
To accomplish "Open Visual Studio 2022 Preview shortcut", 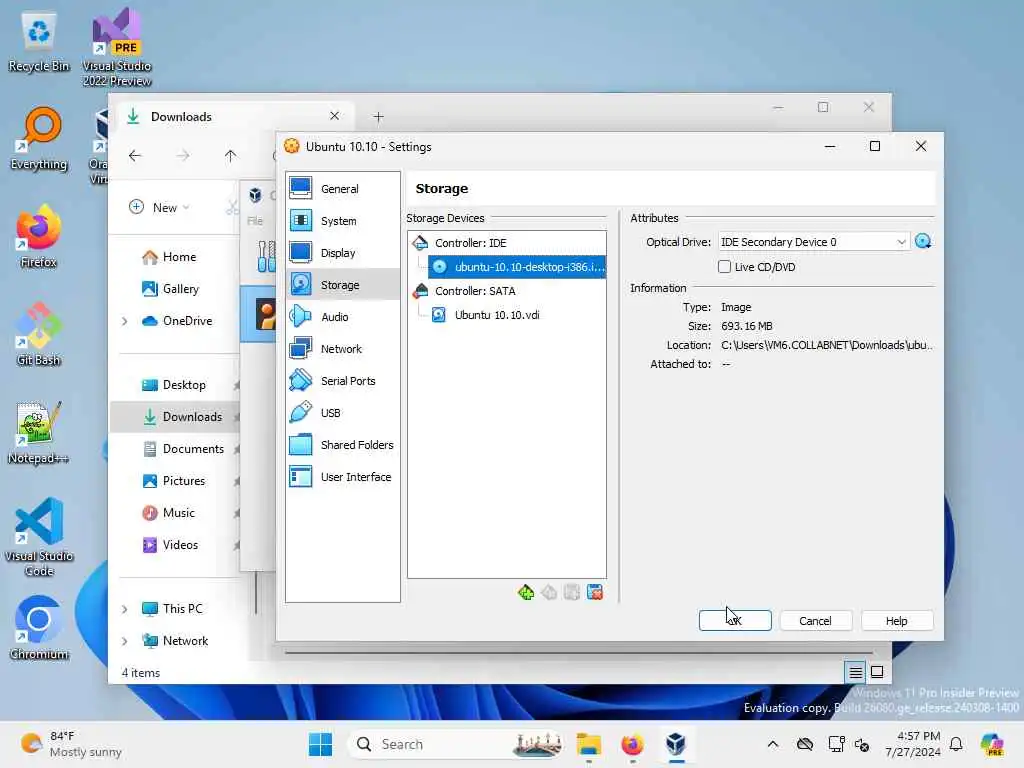I will coord(117,47).
